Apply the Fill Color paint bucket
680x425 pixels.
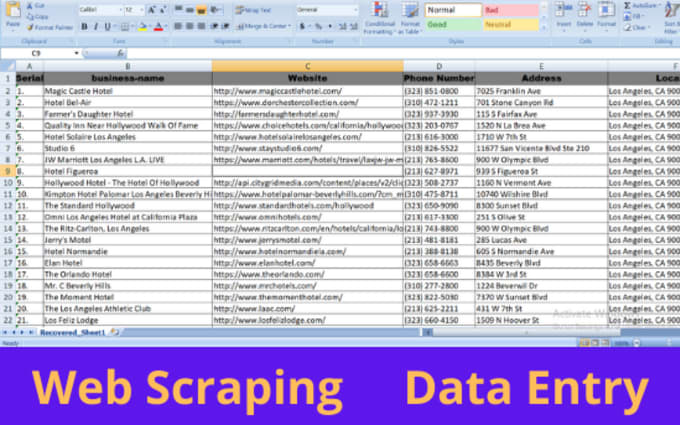pos(142,27)
